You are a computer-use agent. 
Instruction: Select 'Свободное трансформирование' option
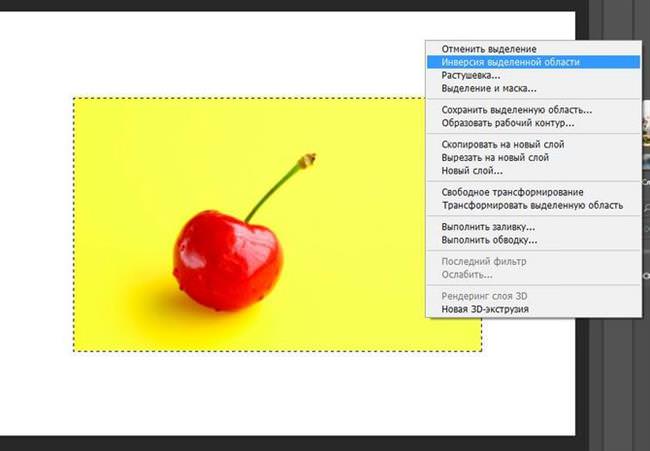(534, 192)
